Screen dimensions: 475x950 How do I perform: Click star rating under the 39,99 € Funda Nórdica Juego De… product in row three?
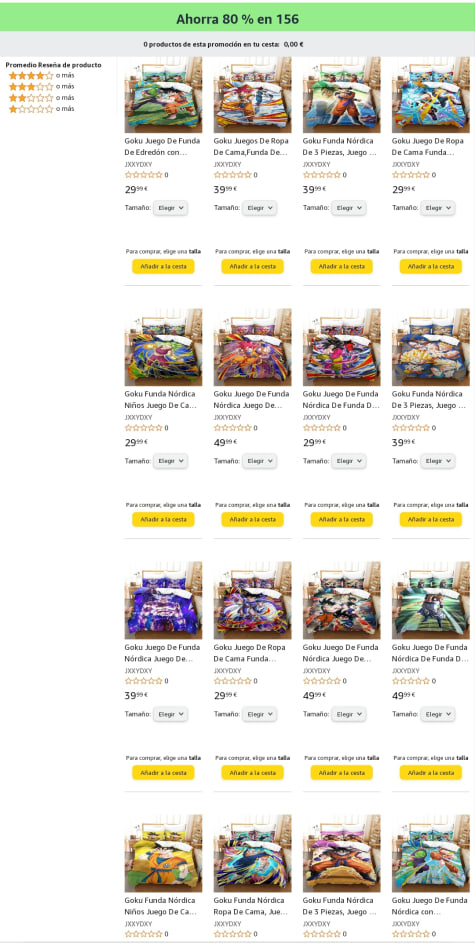(x=144, y=681)
